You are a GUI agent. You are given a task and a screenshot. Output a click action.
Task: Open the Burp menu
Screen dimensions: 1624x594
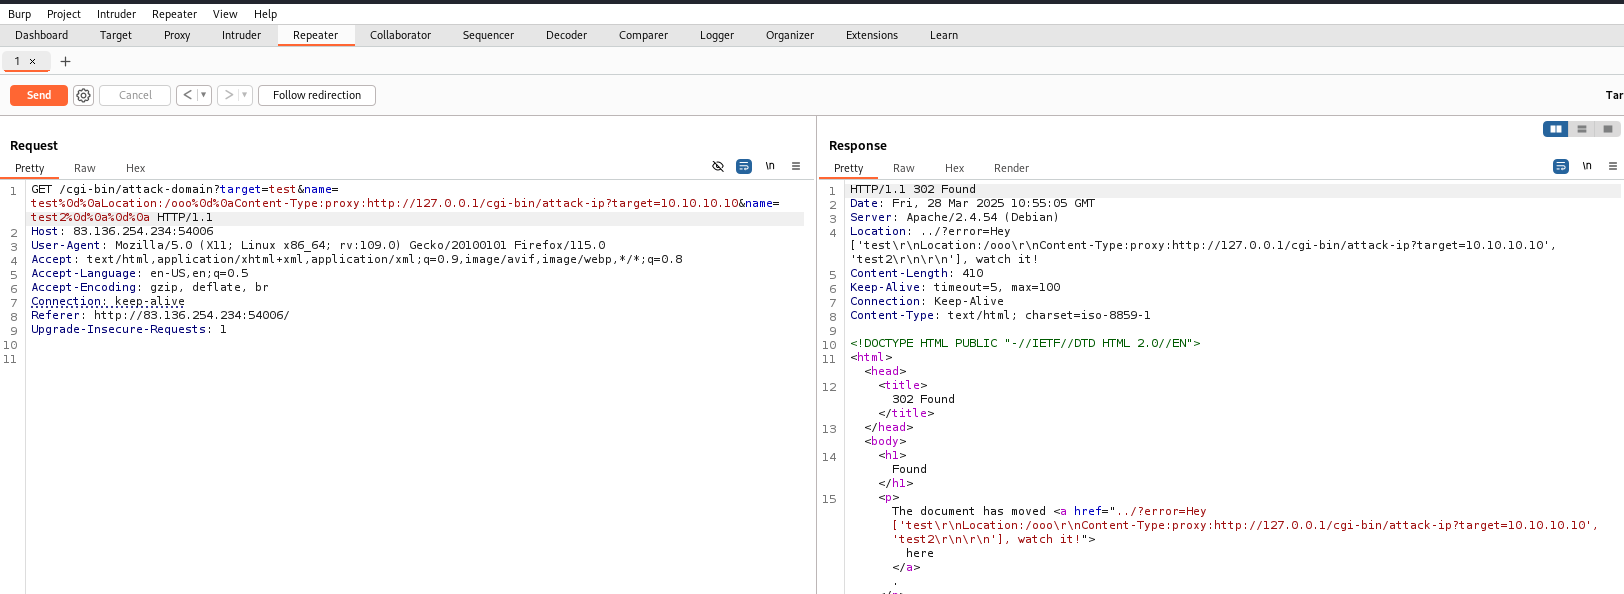[x=20, y=14]
